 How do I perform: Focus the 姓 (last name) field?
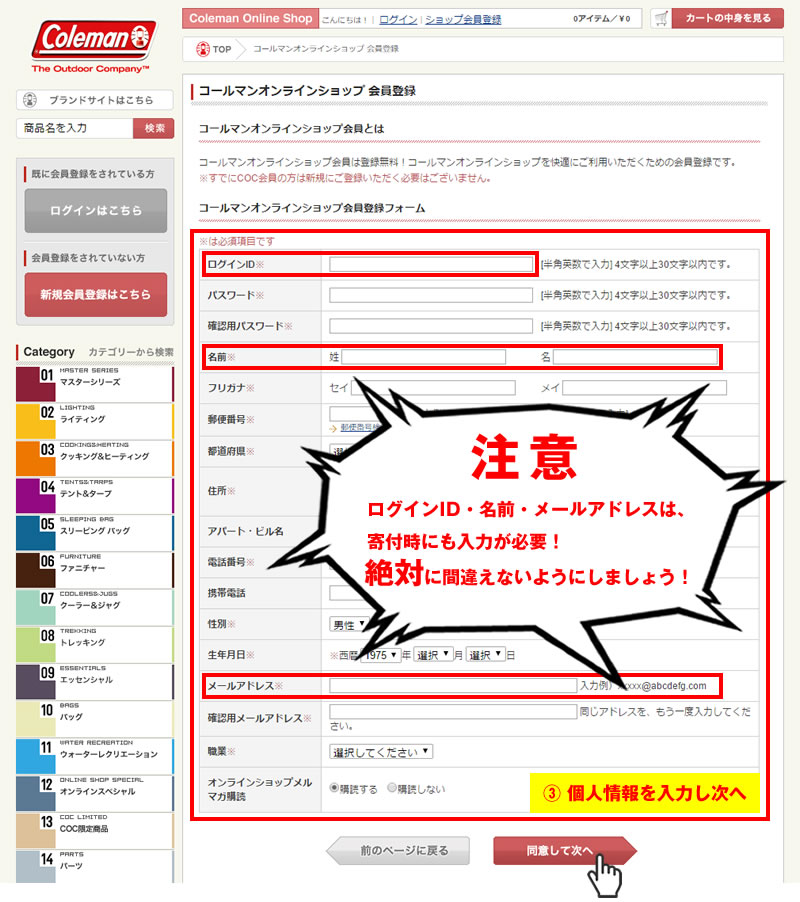point(423,357)
